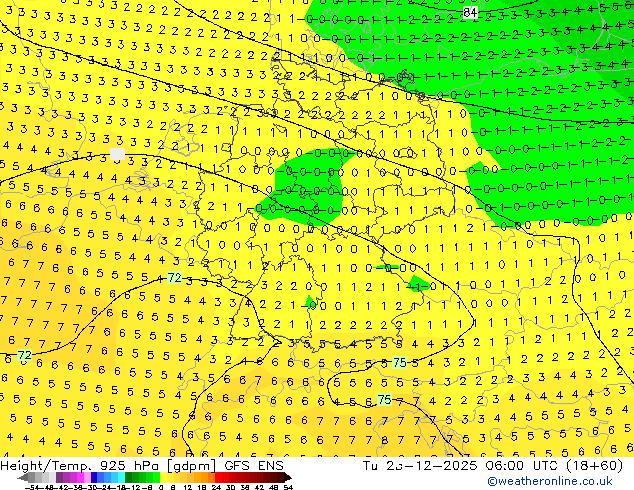Click the 72 contour label at the left map edge
Viewport: 634px width, 490px height.
coord(24,355)
